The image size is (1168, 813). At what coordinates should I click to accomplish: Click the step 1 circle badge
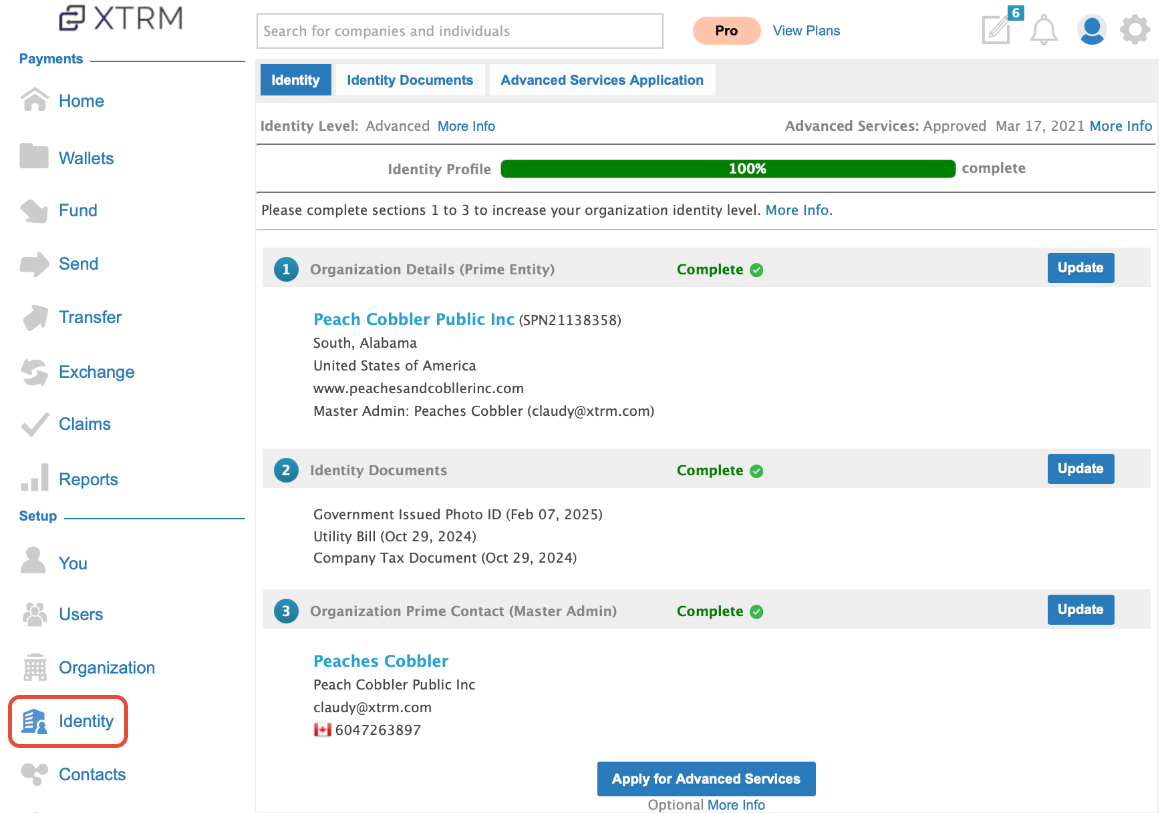point(286,269)
